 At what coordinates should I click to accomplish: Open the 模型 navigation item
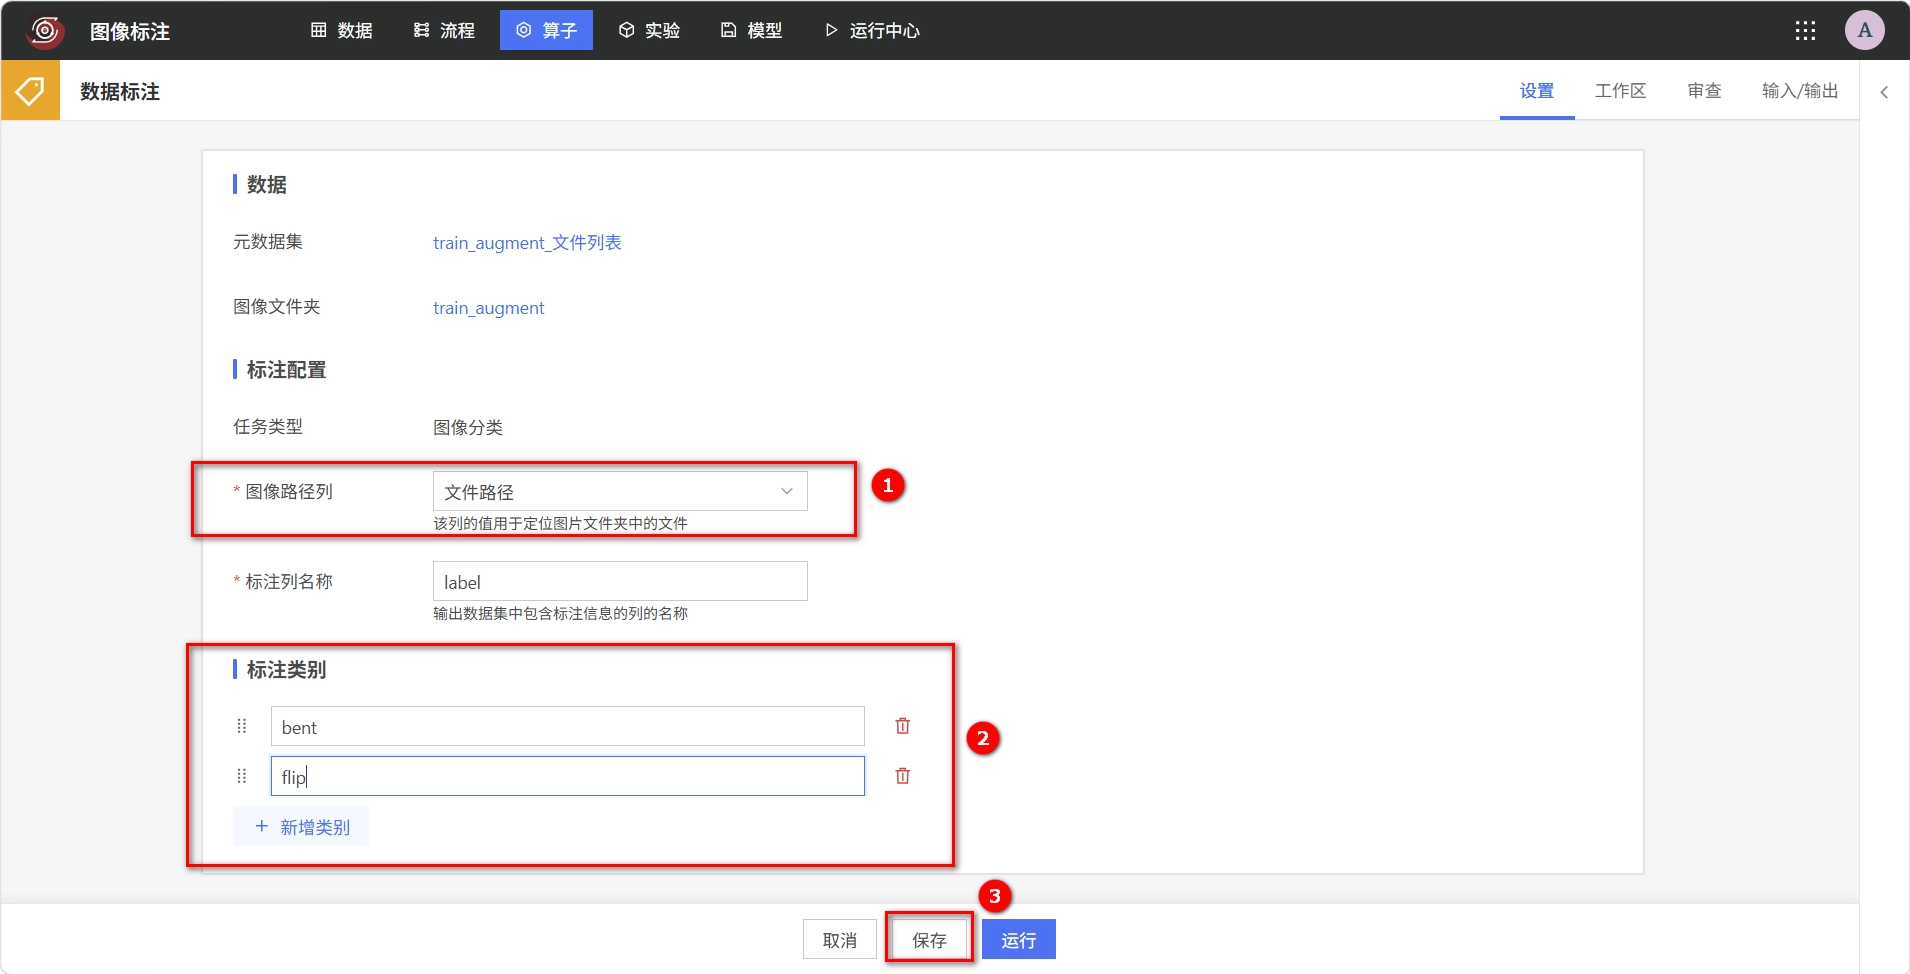[752, 31]
